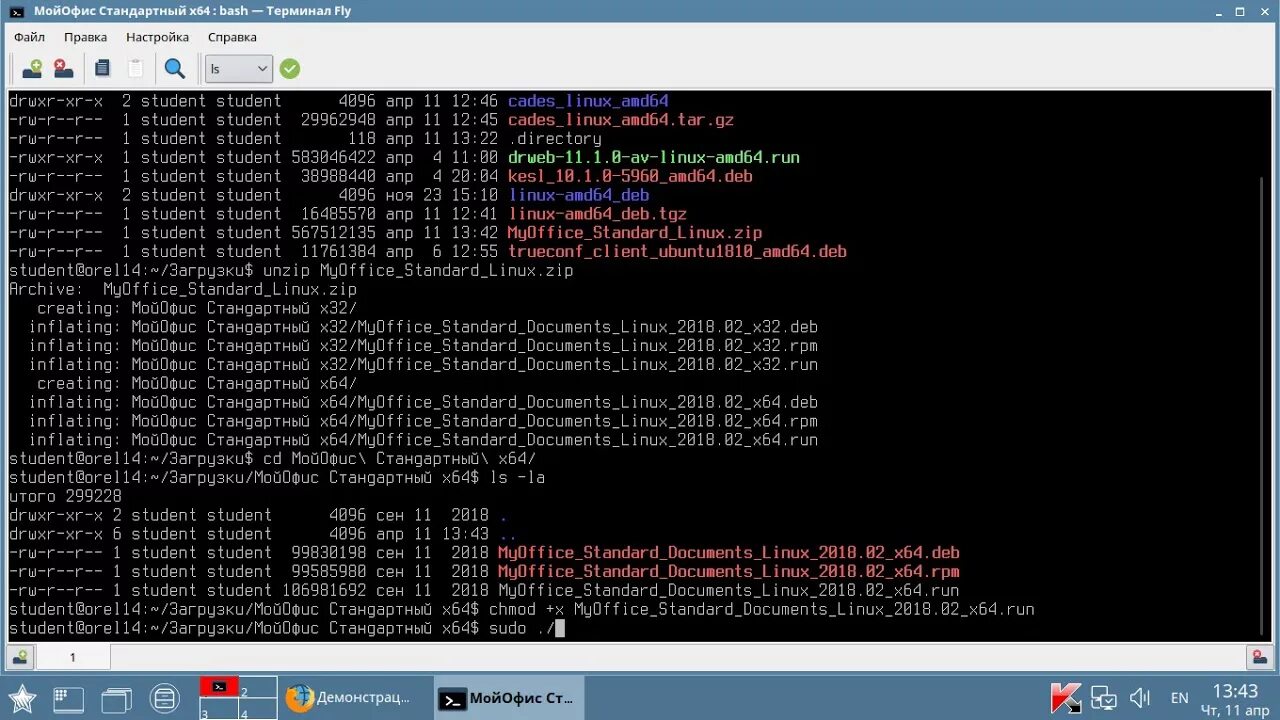
Task: Click 'МойОфис Ст...' terminal taskbar button
Action: coord(509,698)
